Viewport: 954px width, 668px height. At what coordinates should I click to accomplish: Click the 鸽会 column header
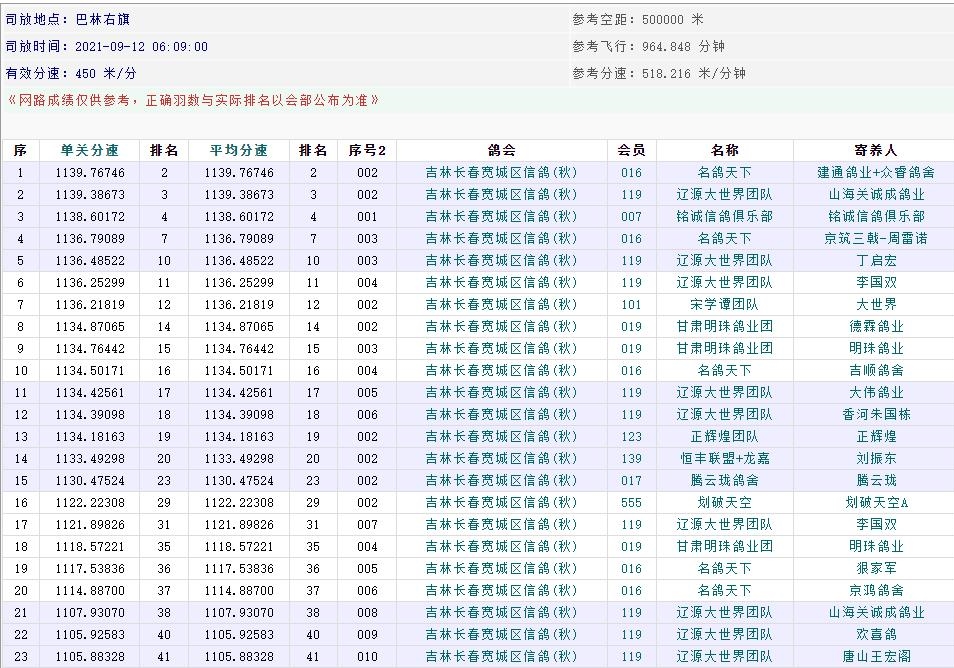coord(501,150)
